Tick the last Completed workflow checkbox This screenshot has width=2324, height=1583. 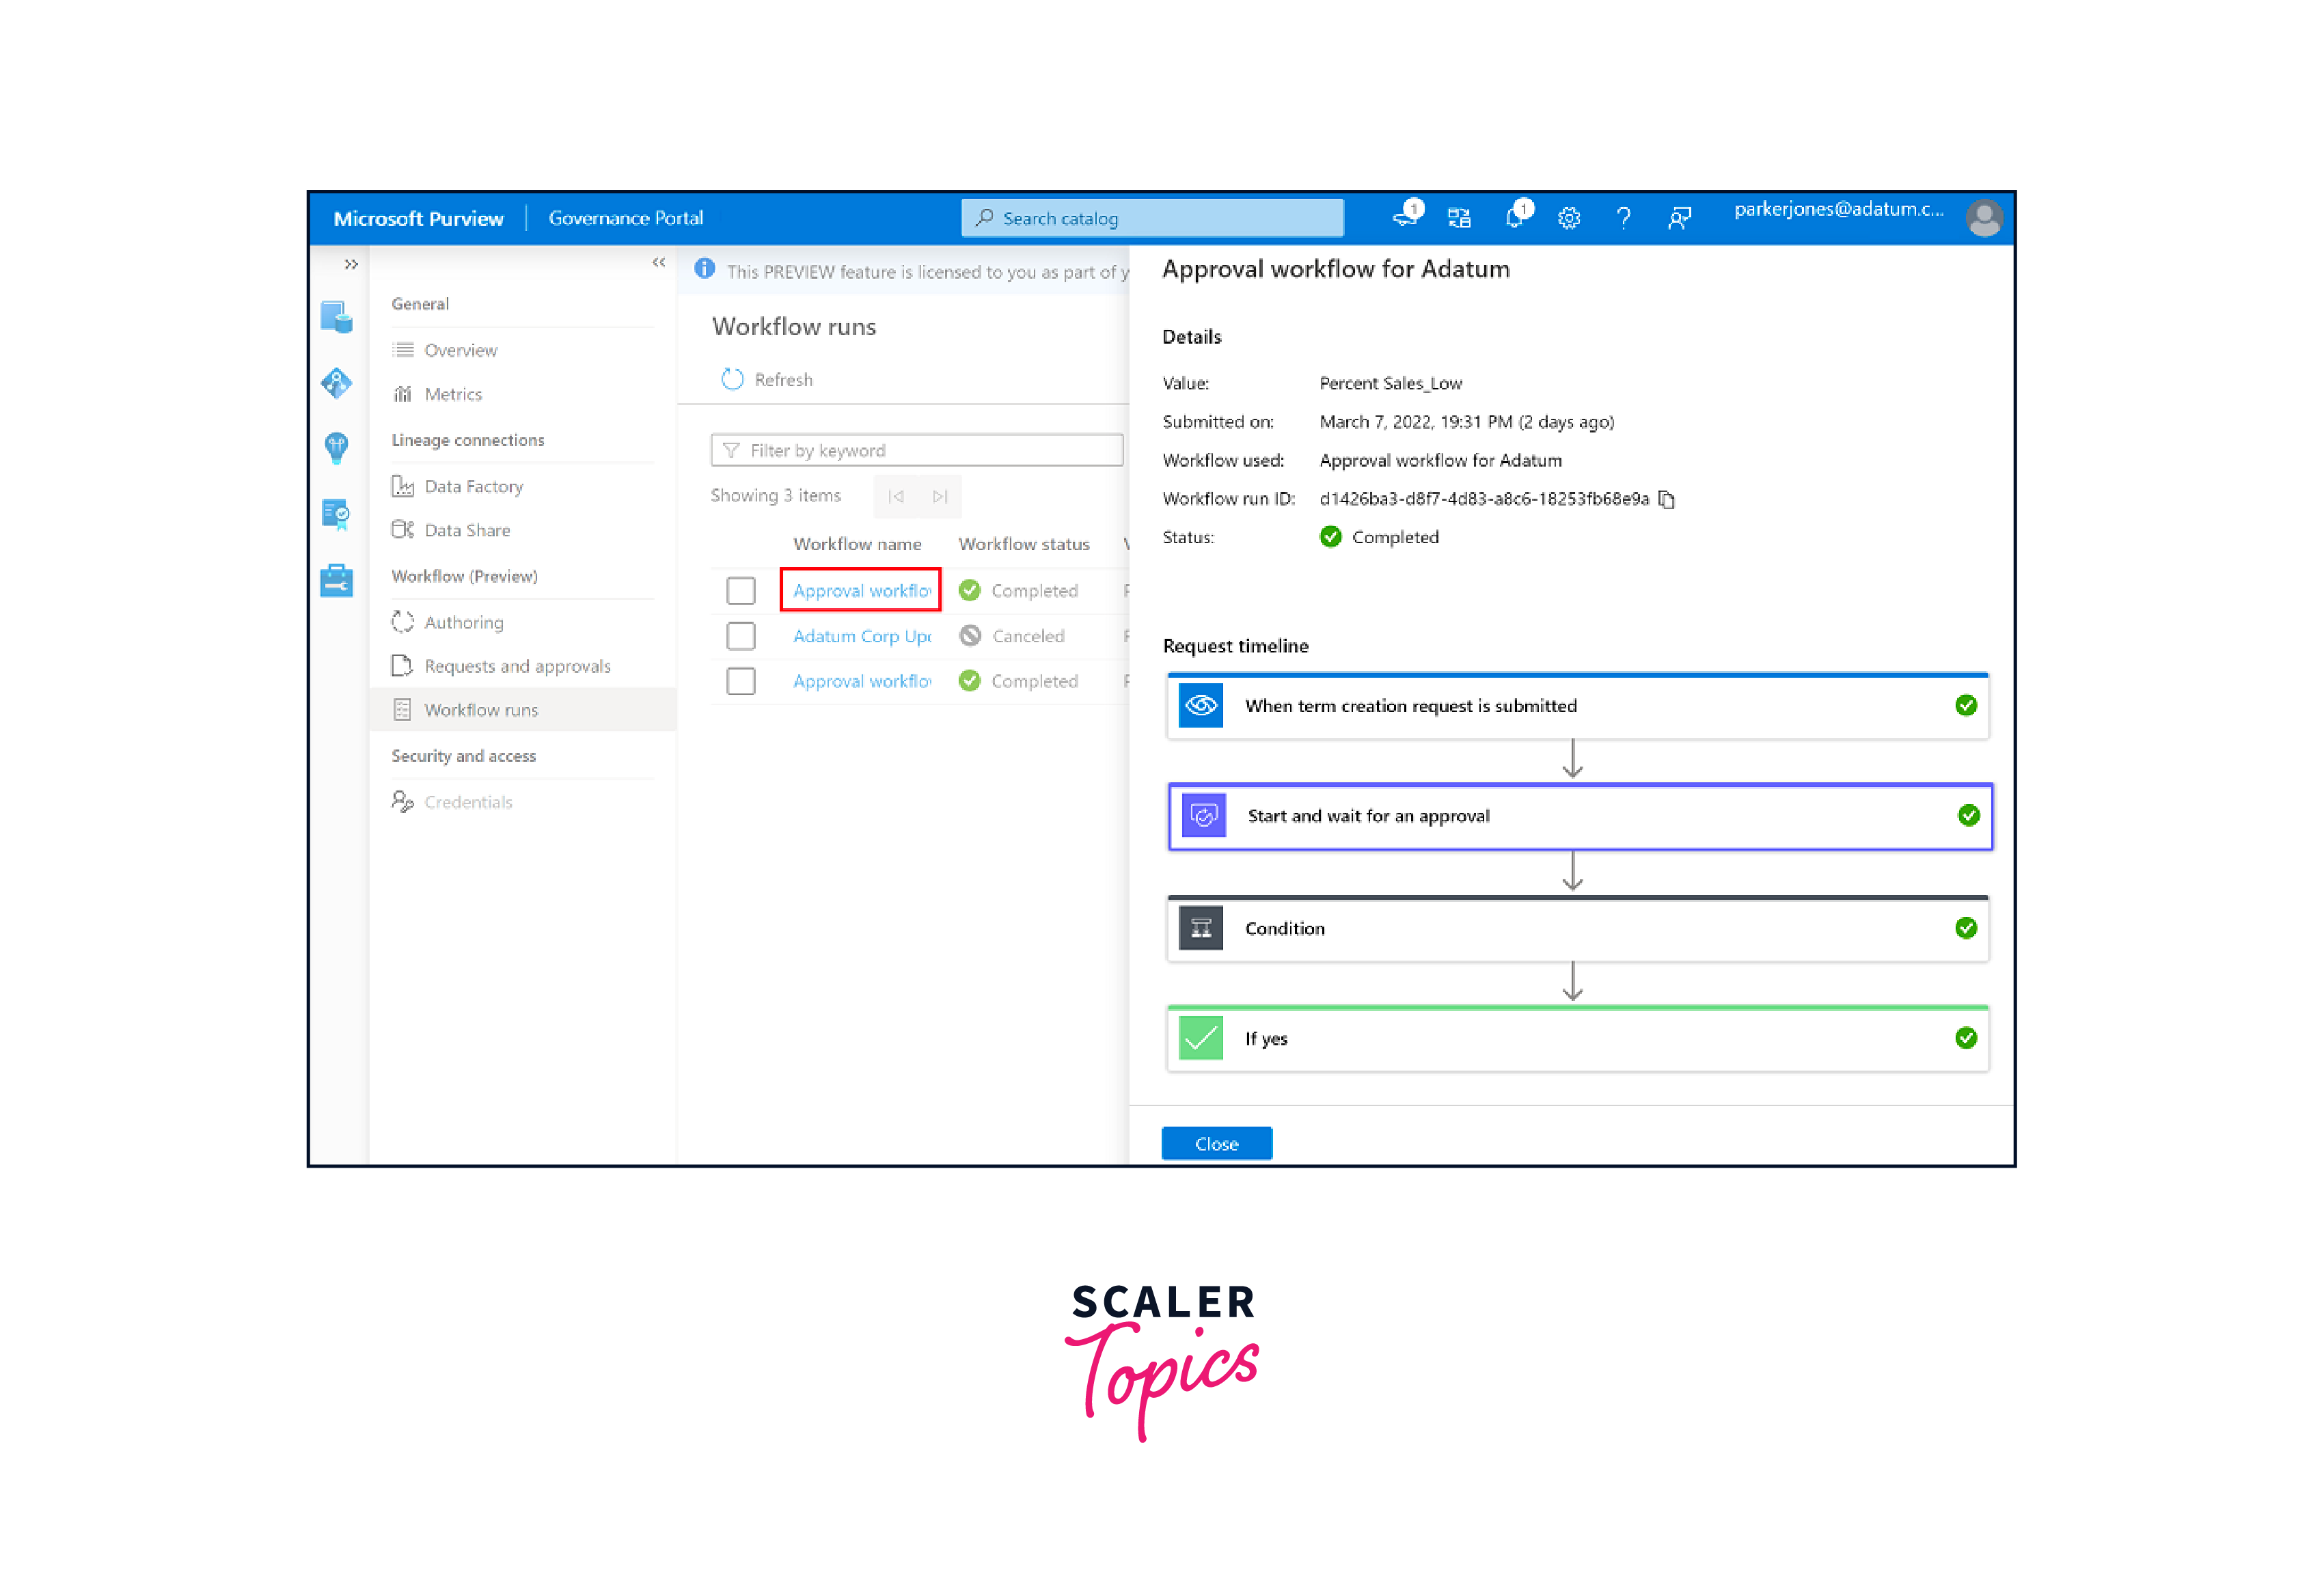(741, 681)
